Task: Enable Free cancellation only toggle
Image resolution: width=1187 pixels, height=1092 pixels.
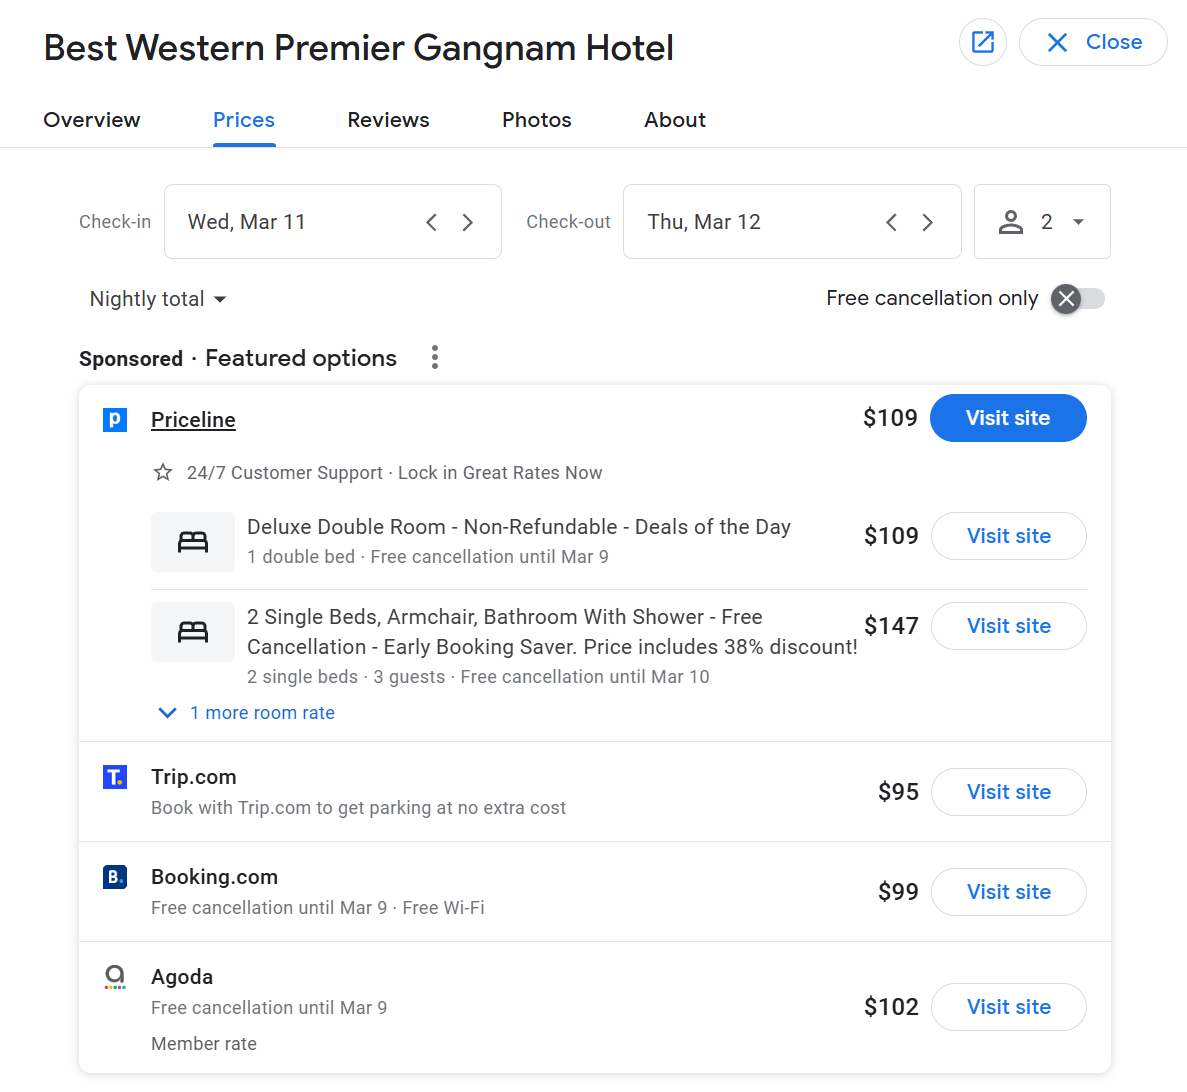Action: [1077, 299]
